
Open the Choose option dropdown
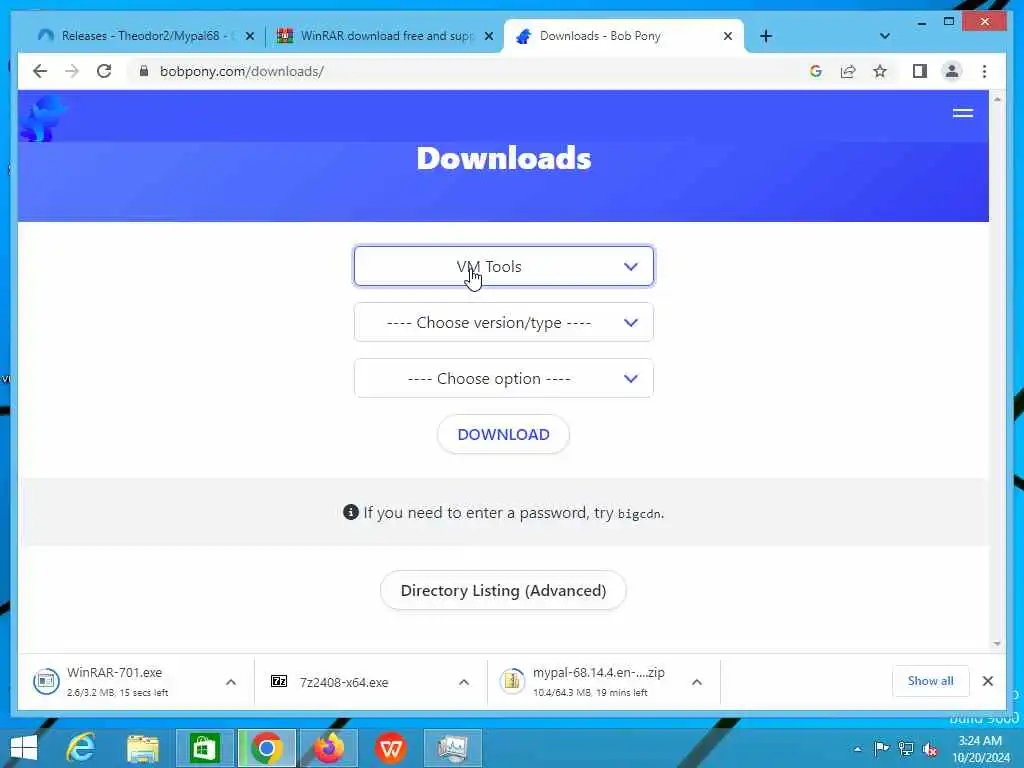coord(504,378)
